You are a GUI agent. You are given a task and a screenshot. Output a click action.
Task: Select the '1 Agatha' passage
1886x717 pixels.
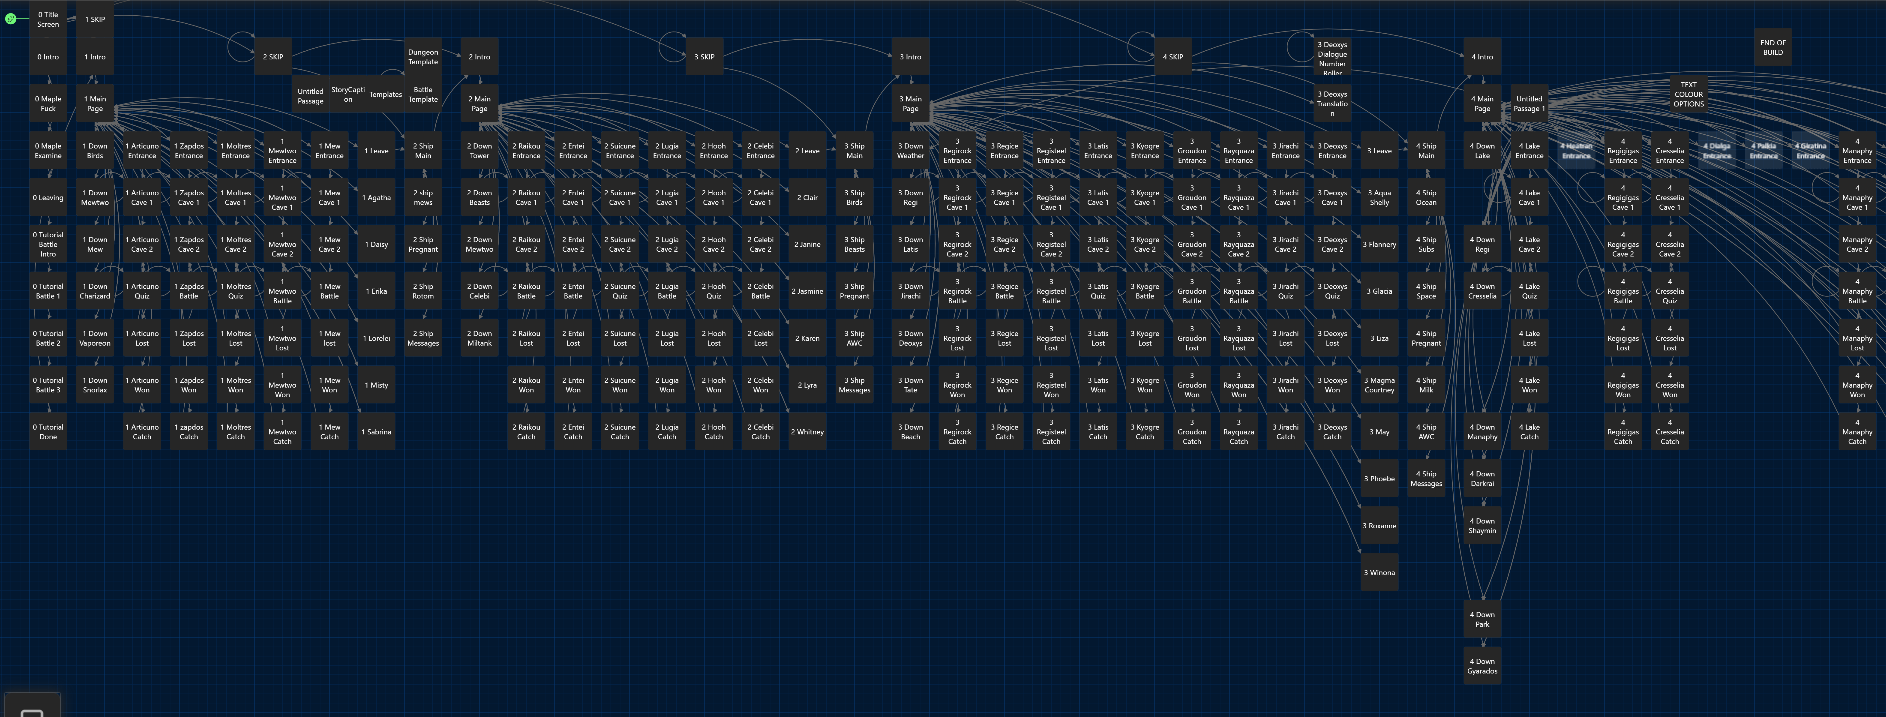tap(377, 198)
